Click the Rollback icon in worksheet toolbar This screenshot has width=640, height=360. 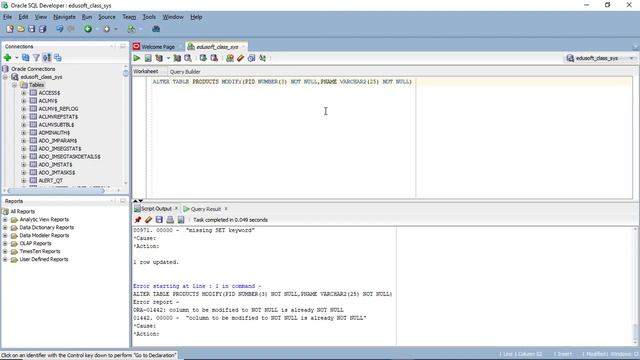tap(214, 58)
